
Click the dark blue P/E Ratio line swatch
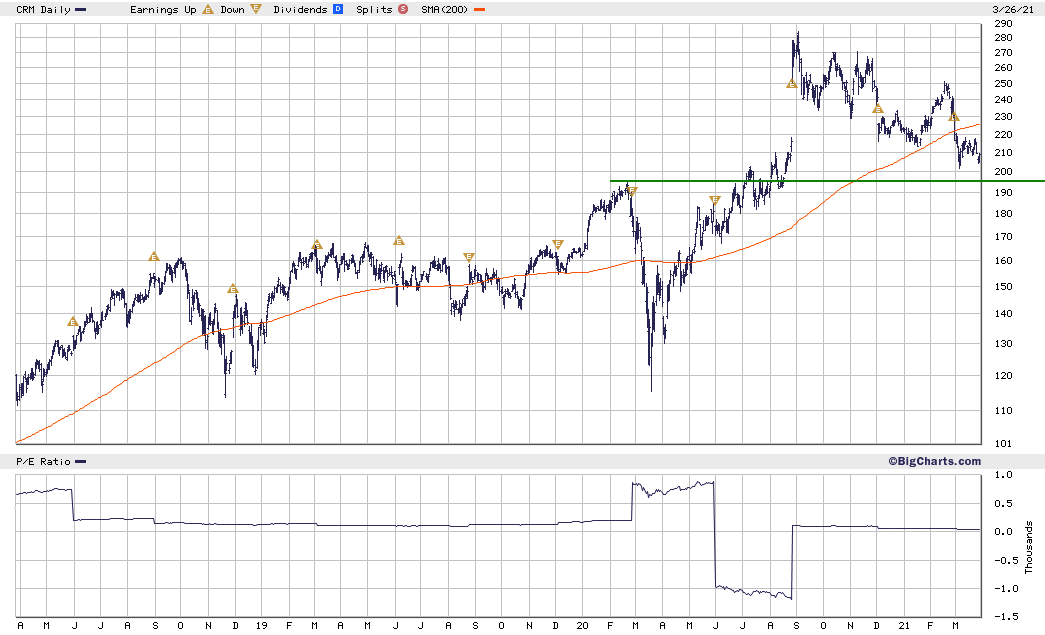point(81,462)
